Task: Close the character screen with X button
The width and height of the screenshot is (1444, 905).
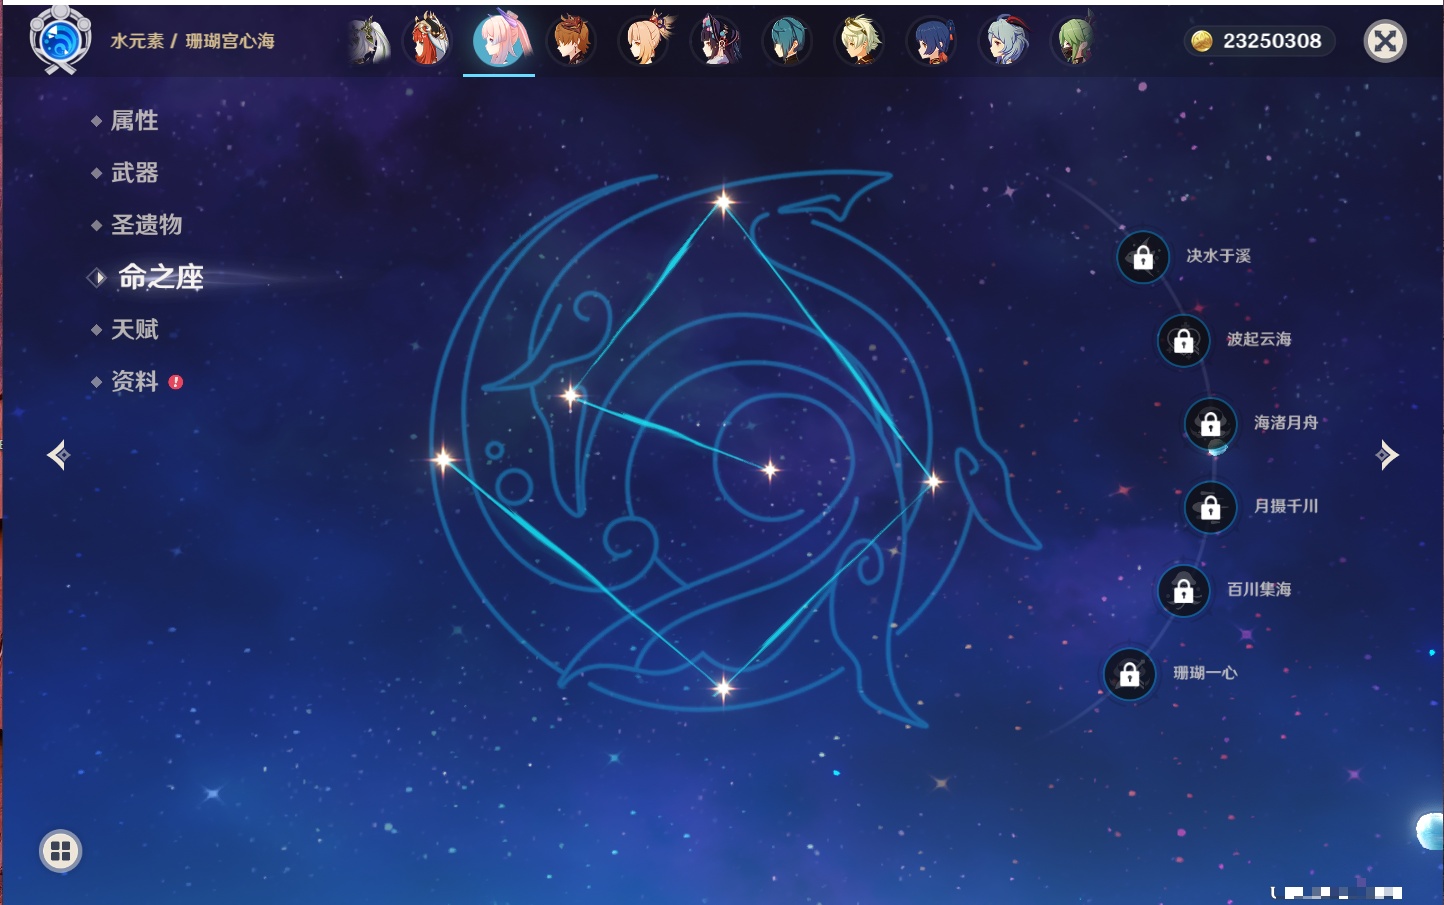Action: coord(1385,41)
